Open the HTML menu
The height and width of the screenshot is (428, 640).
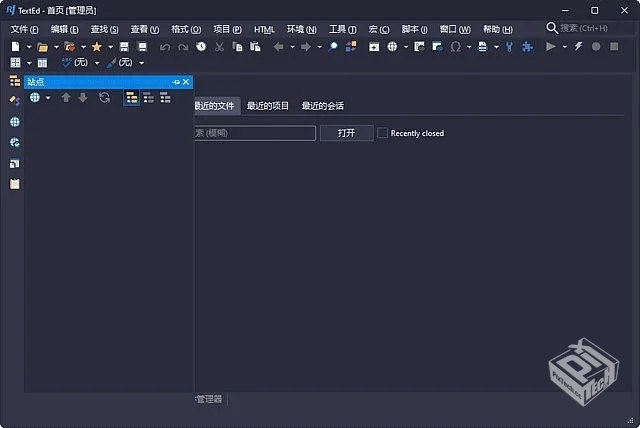264,29
